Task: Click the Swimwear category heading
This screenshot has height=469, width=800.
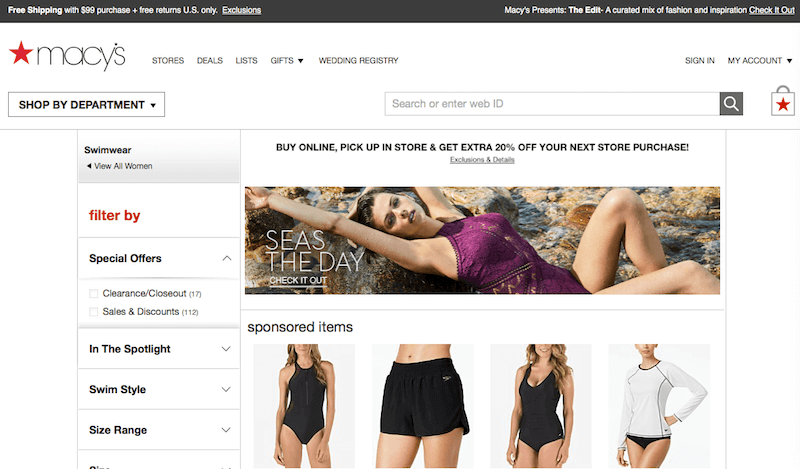Action: click(x=108, y=150)
